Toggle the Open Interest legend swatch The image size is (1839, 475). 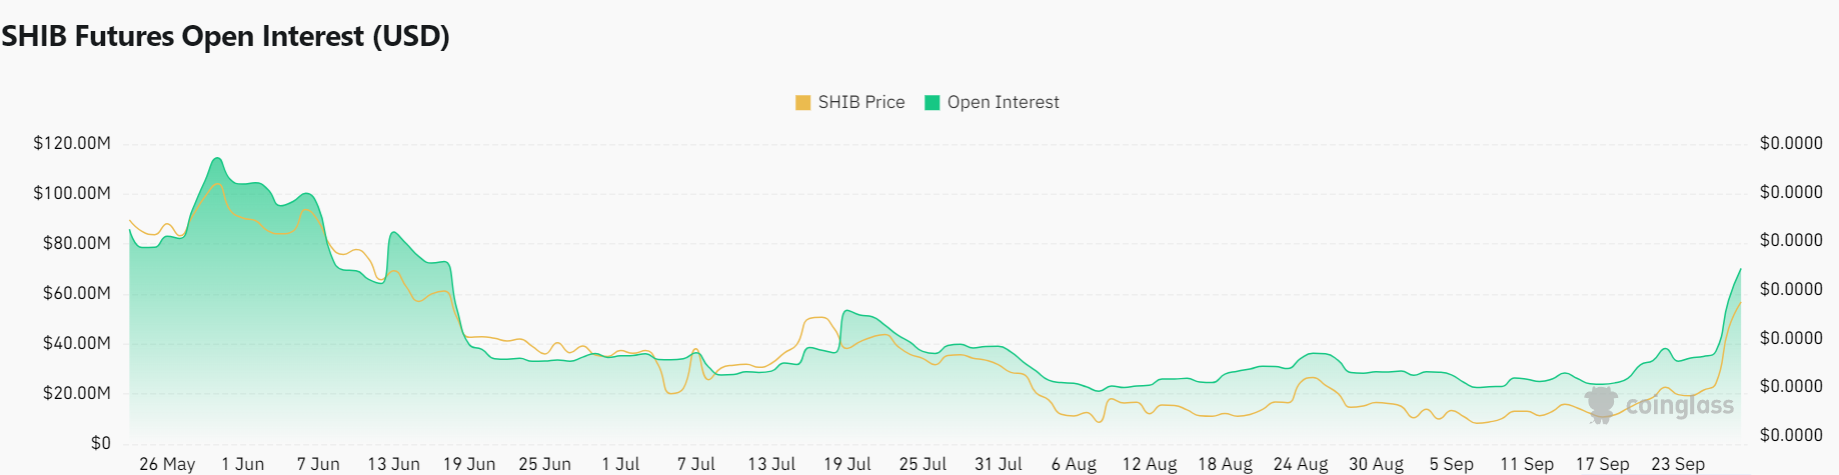(932, 103)
